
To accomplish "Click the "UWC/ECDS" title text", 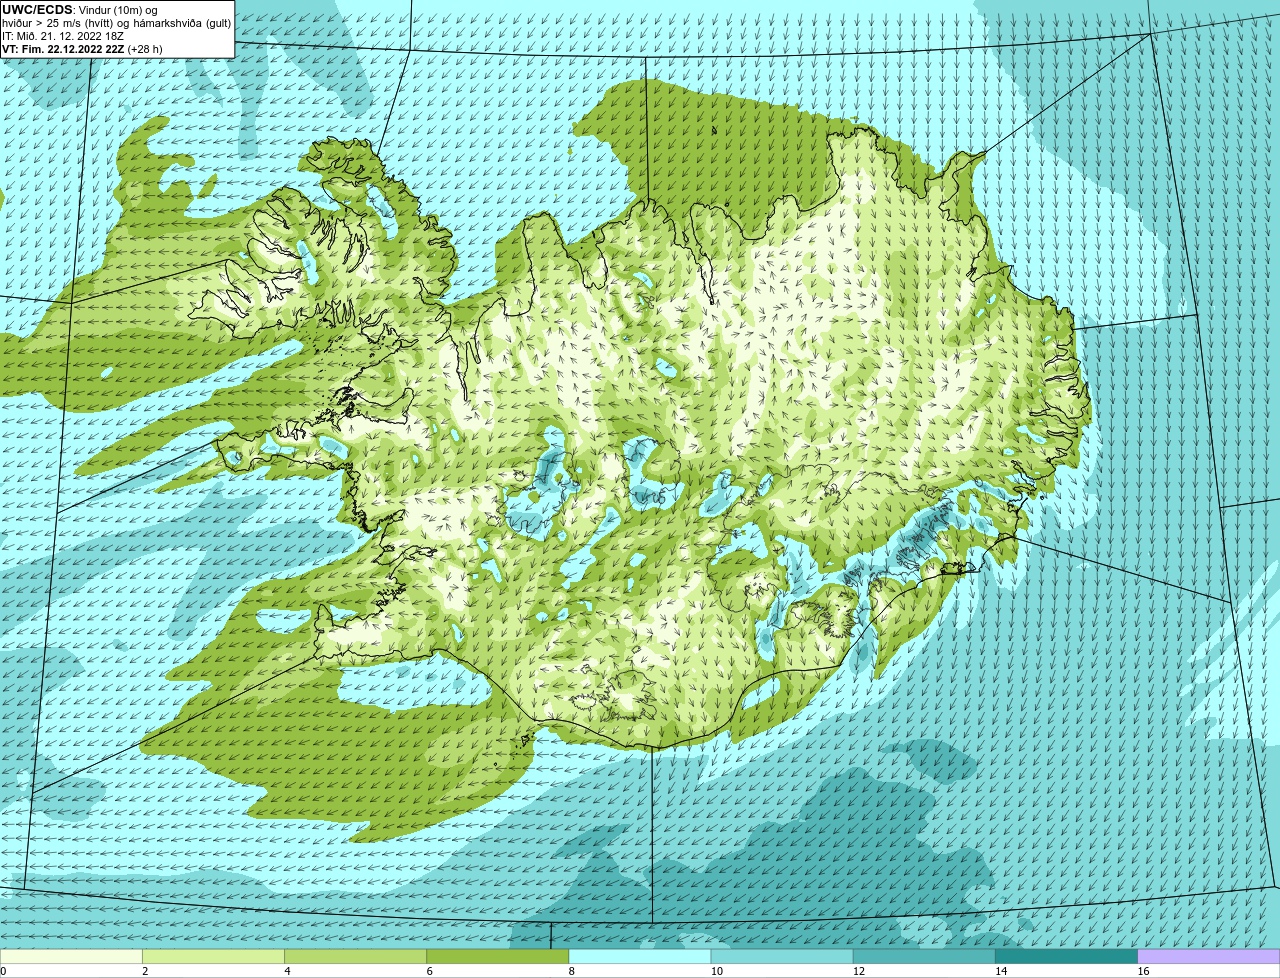I will [37, 9].
